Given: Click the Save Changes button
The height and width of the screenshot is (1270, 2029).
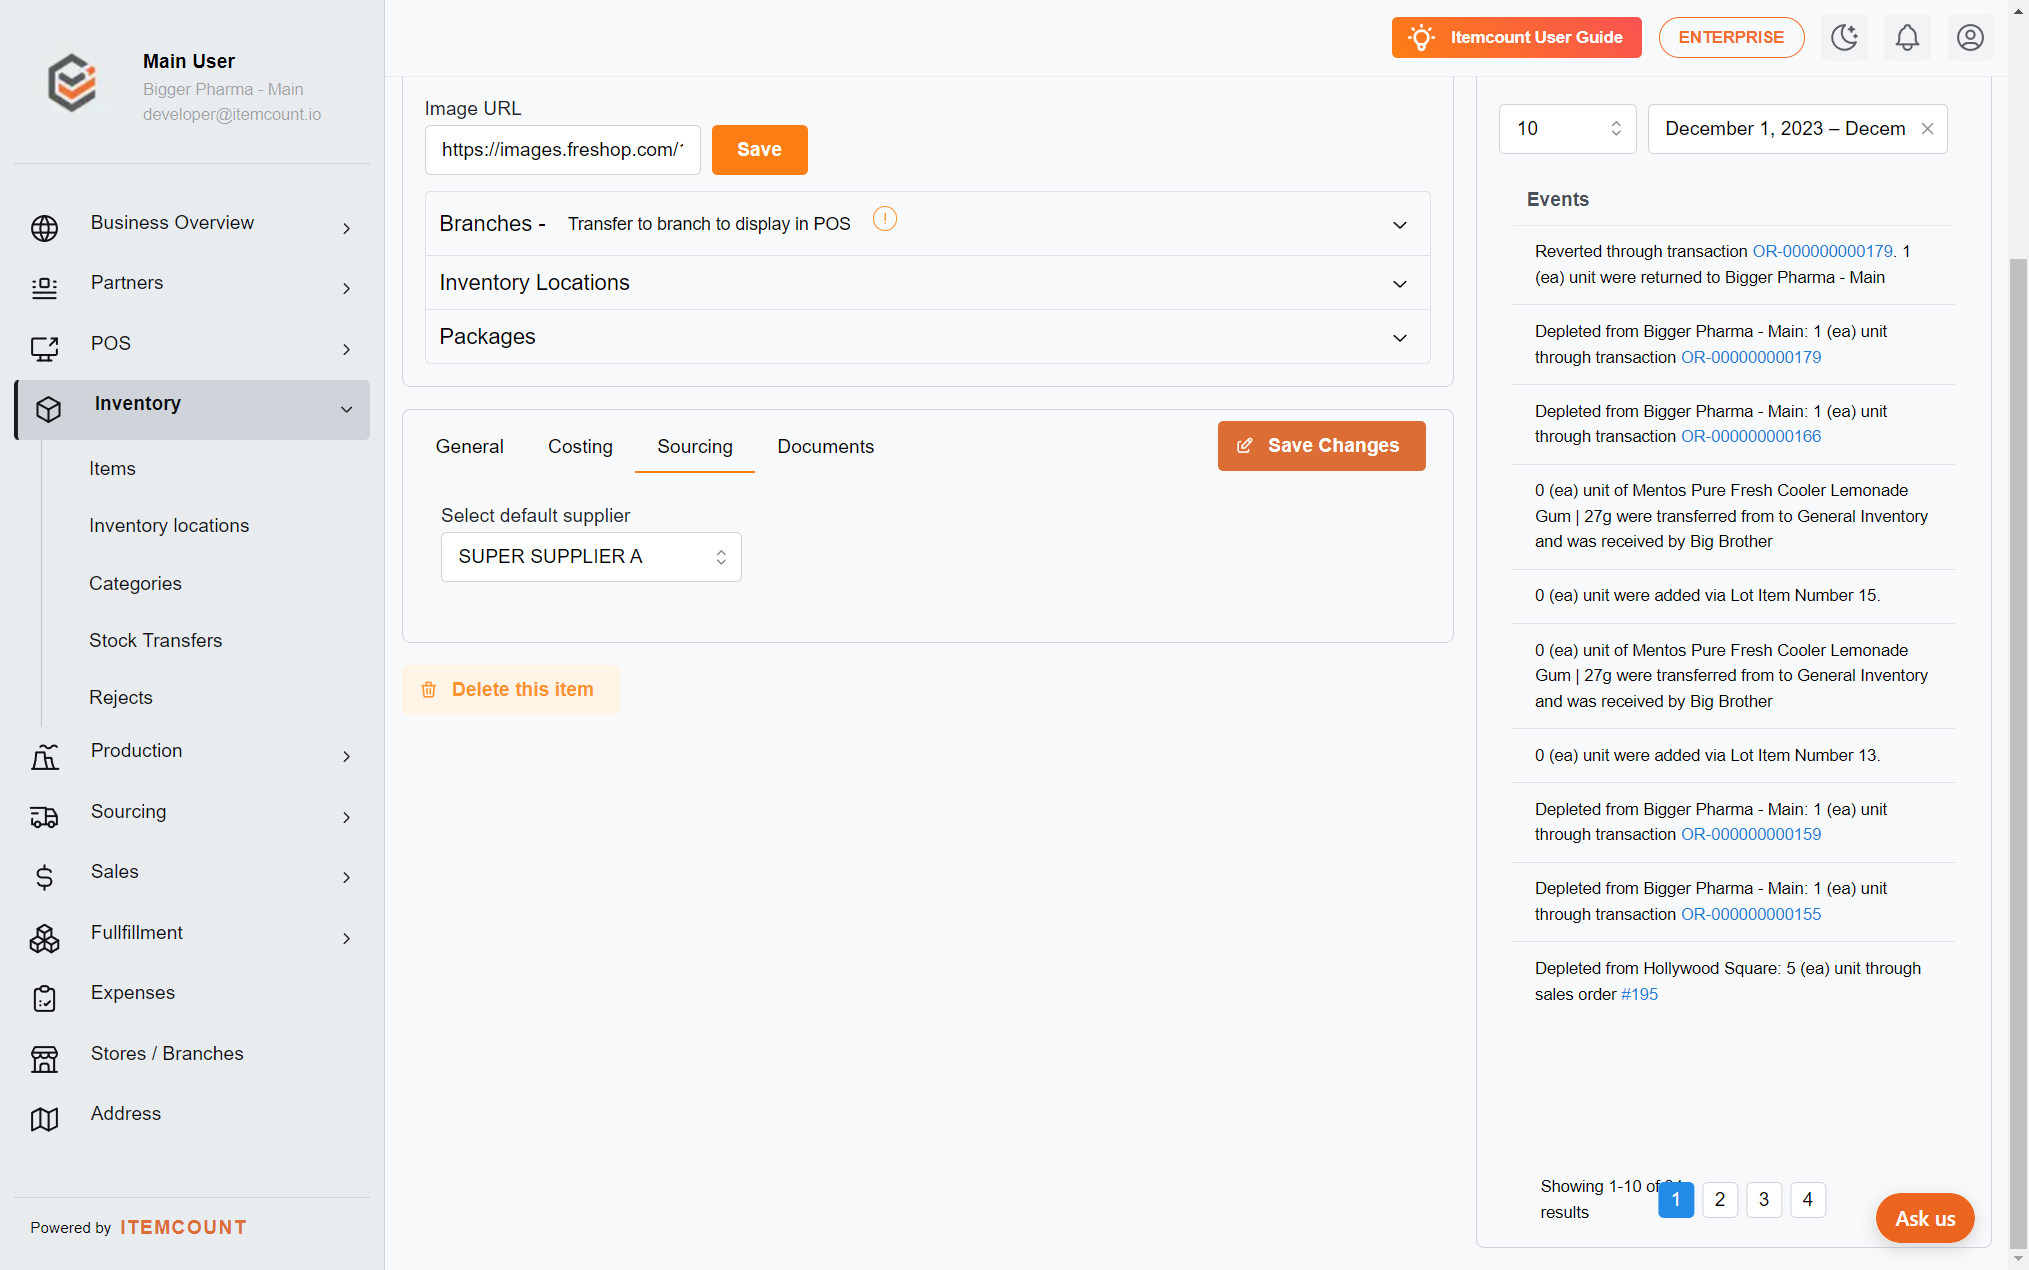Looking at the screenshot, I should tap(1321, 446).
